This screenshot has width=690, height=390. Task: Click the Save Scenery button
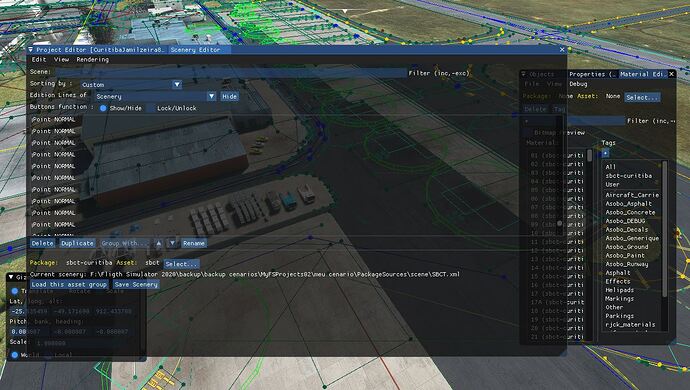coord(136,284)
